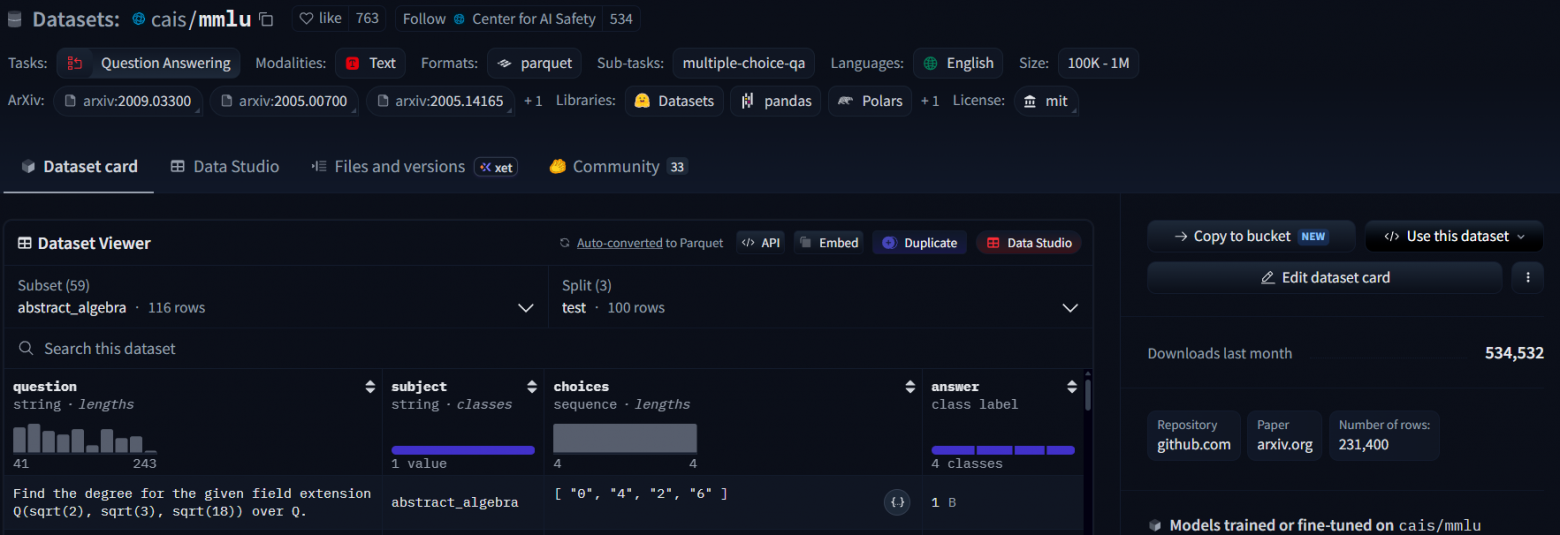Select the Polars library tag
This screenshot has width=1560, height=535.
[x=870, y=101]
